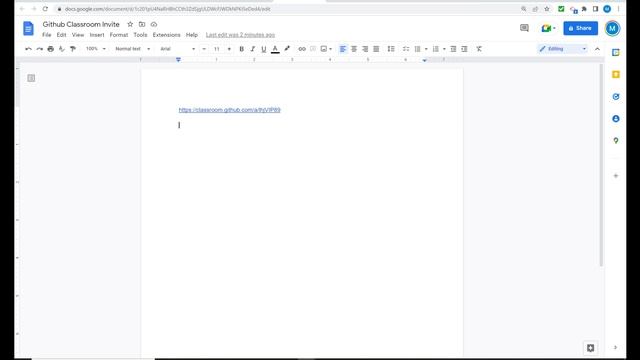Viewport: 640px width, 360px height.
Task: Insert a checklist
Action: click(x=406, y=49)
